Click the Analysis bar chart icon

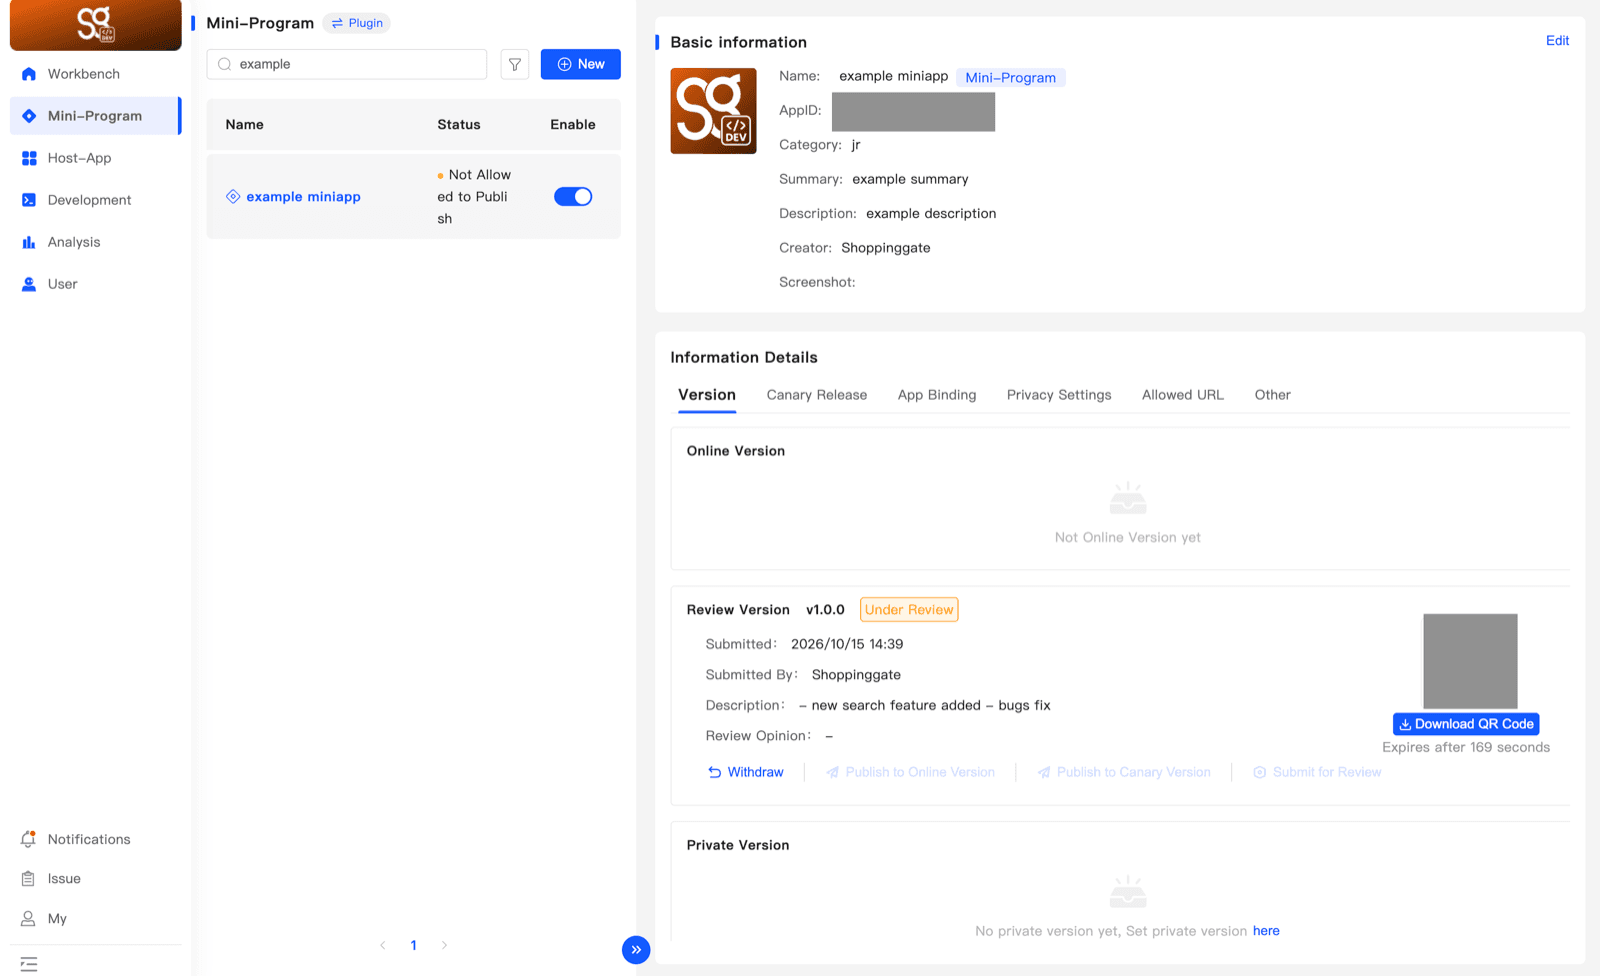[29, 242]
